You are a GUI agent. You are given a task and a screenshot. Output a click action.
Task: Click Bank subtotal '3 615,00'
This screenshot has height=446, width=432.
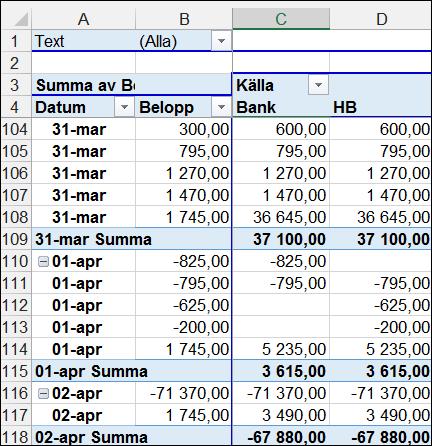pos(281,371)
